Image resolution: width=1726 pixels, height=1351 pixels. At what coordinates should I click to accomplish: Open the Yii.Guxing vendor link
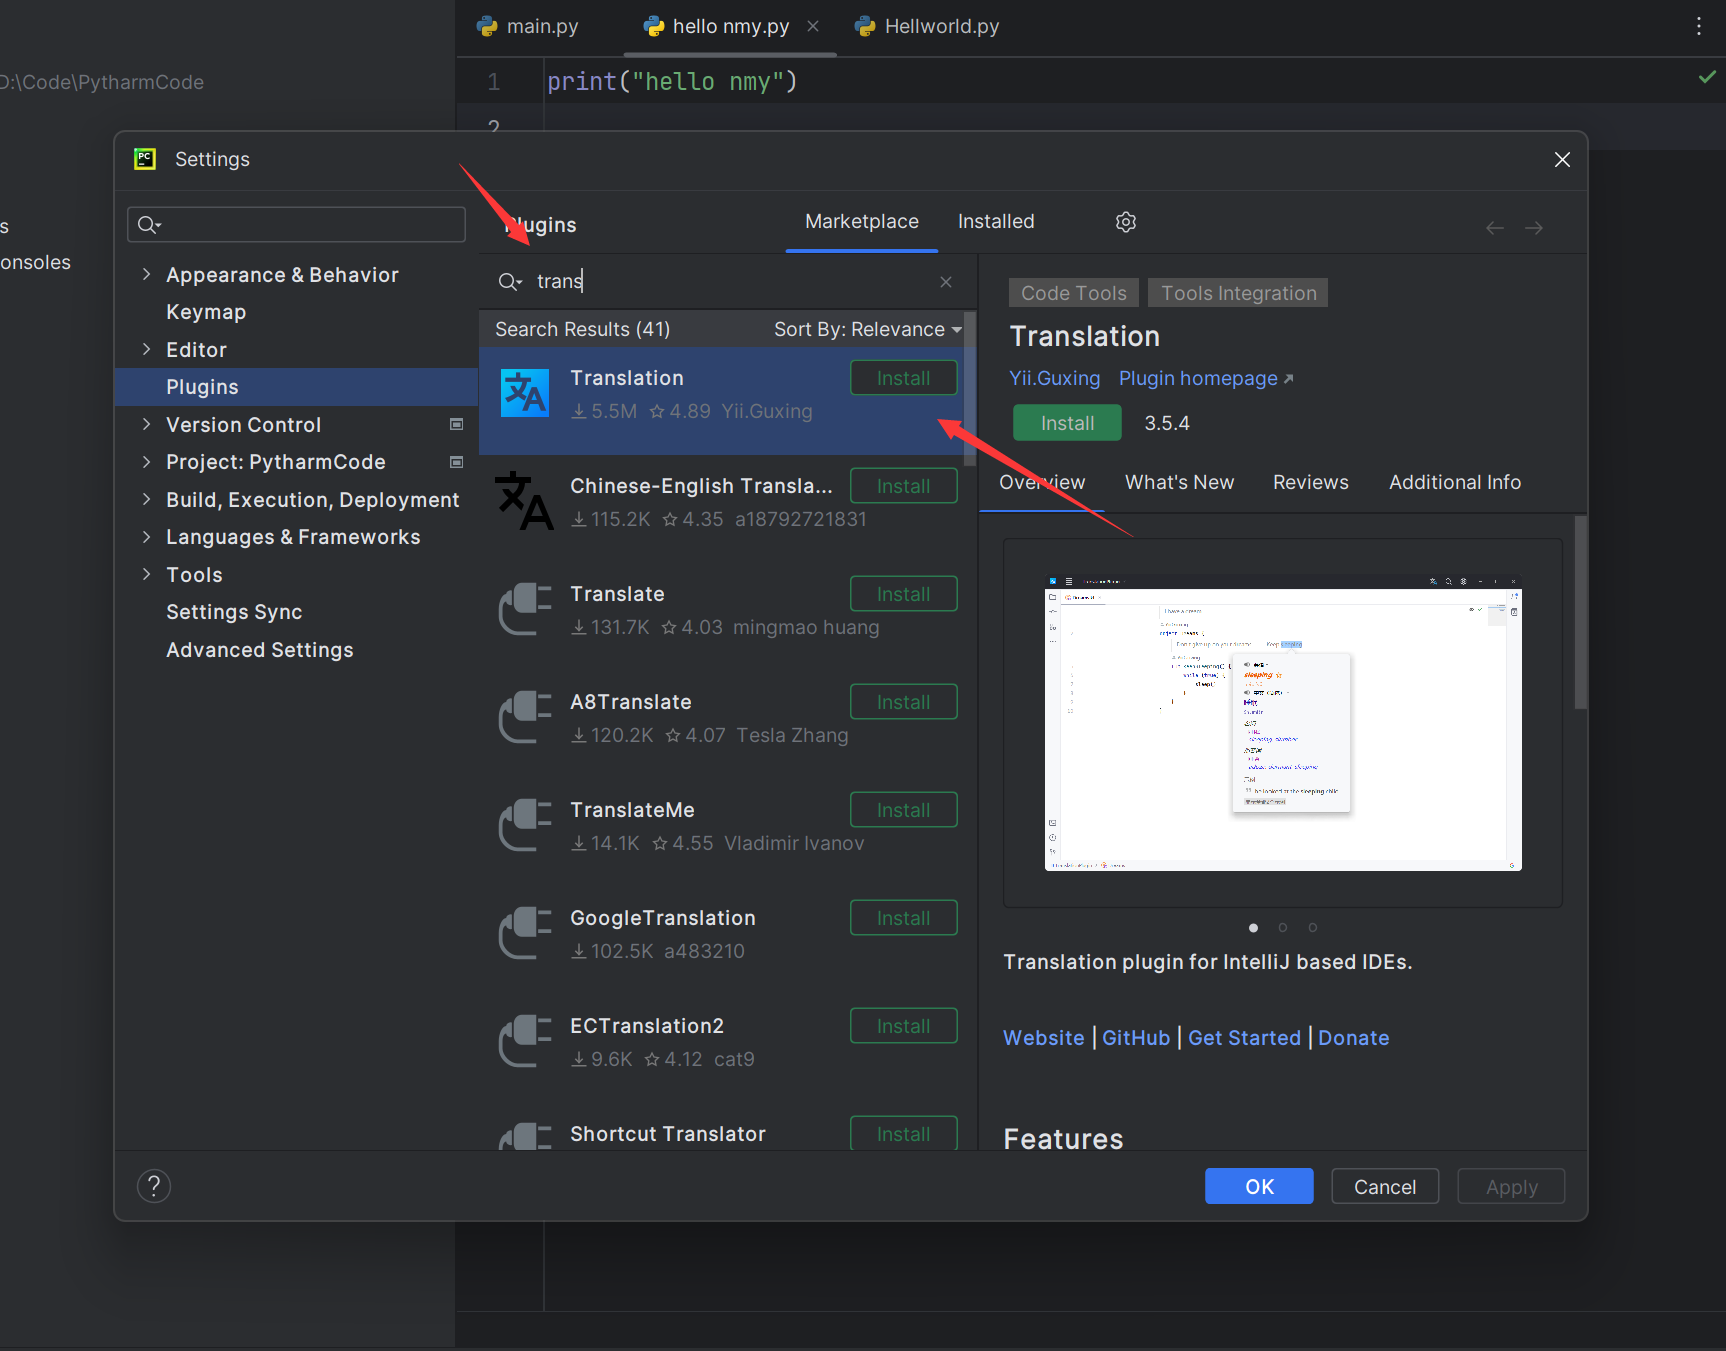click(1054, 378)
